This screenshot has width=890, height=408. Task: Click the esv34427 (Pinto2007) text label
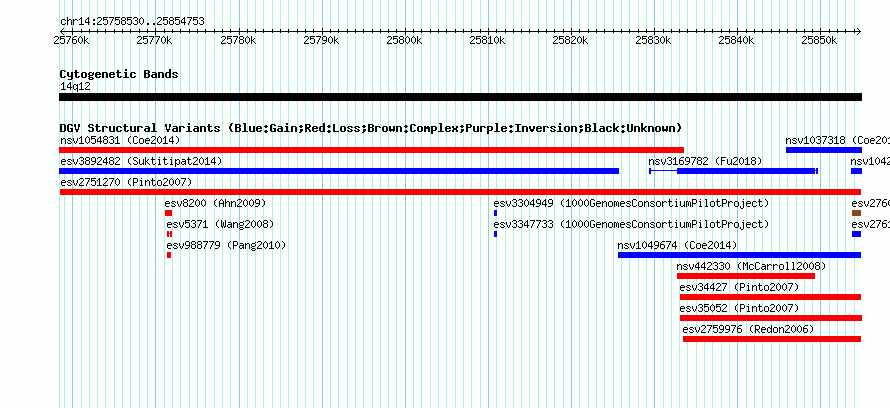pyautogui.click(x=739, y=287)
